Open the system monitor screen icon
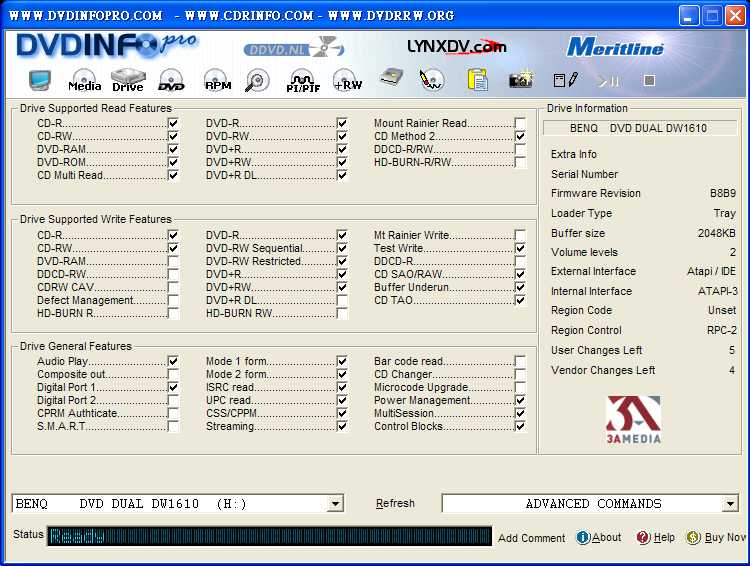This screenshot has height=566, width=750. [x=39, y=80]
